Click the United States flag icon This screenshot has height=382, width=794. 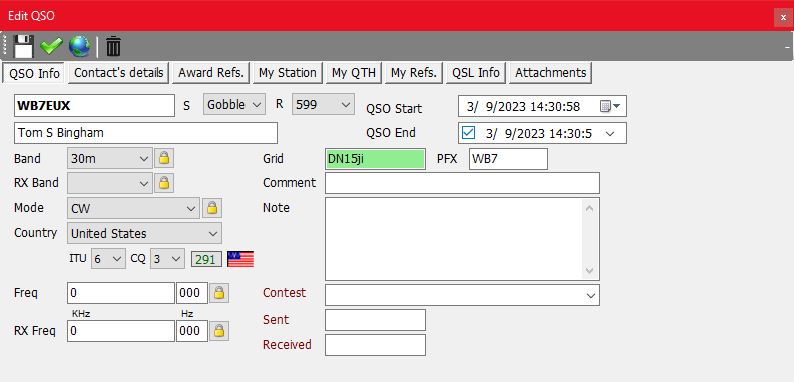point(241,259)
